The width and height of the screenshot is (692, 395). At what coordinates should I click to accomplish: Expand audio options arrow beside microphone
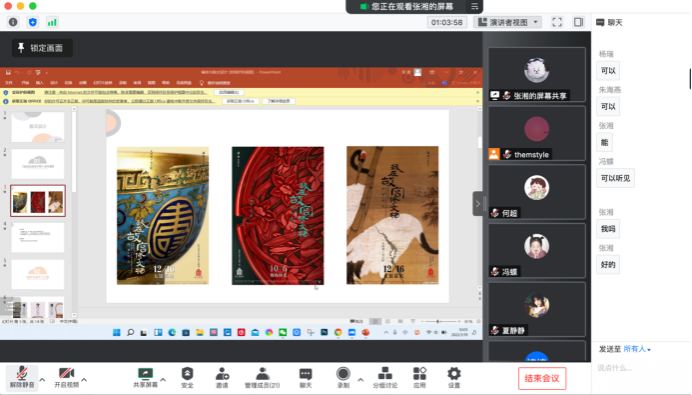(x=42, y=380)
